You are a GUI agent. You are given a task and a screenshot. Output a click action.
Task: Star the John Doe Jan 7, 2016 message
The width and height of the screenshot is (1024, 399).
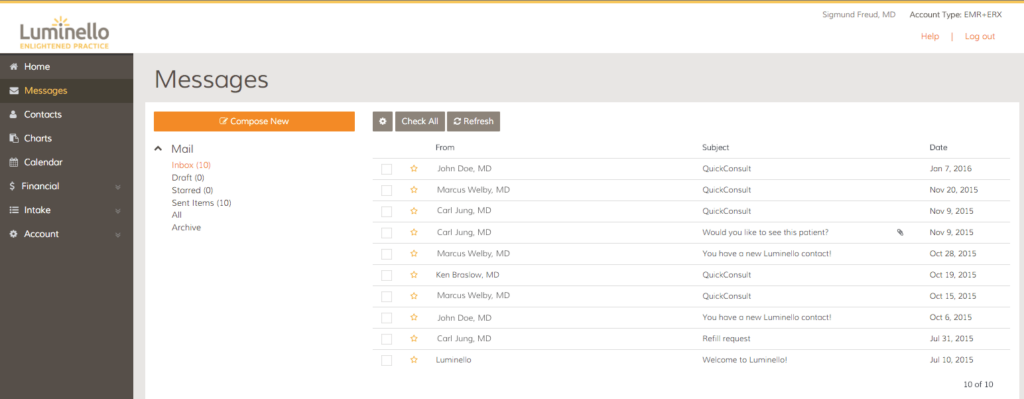point(413,168)
